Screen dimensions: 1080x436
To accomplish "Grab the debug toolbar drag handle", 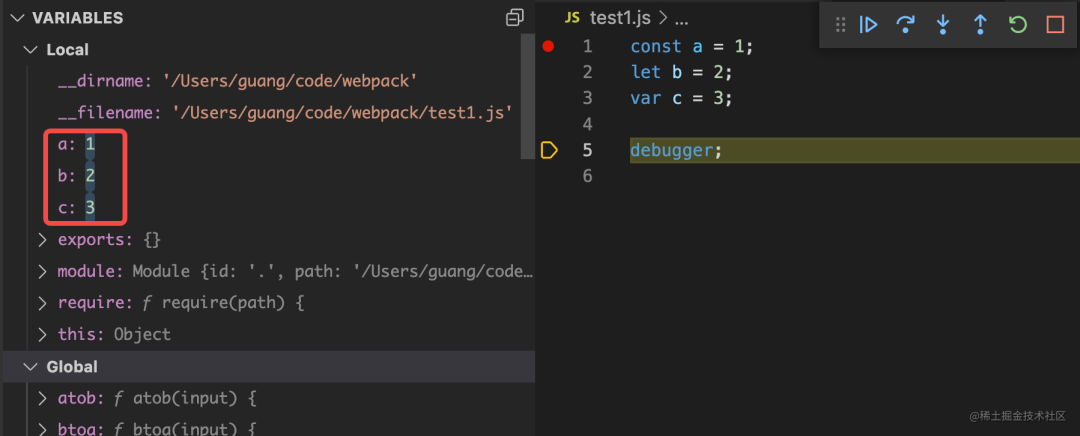I will click(840, 25).
